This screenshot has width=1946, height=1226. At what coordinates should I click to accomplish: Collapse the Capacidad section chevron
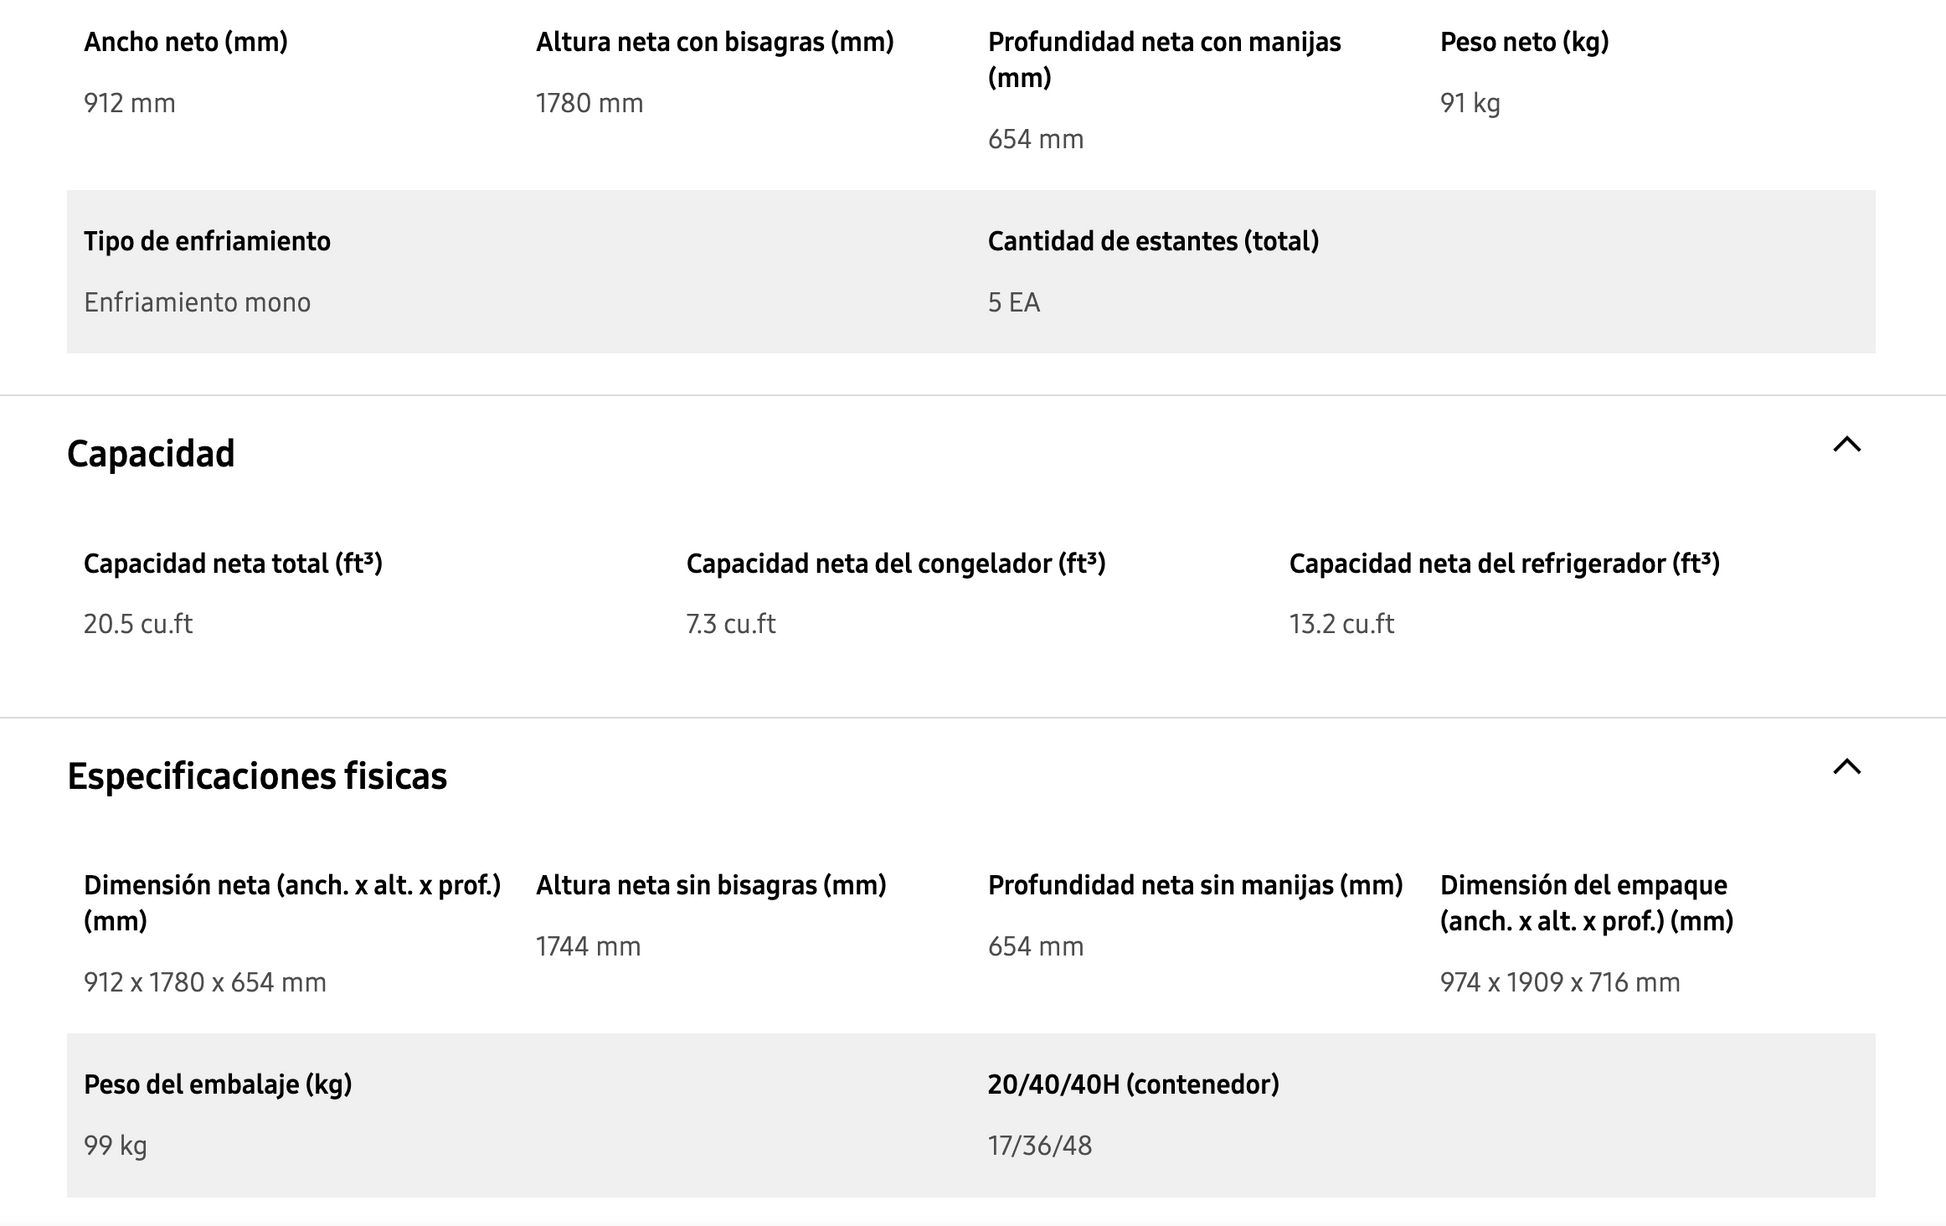[x=1846, y=445]
